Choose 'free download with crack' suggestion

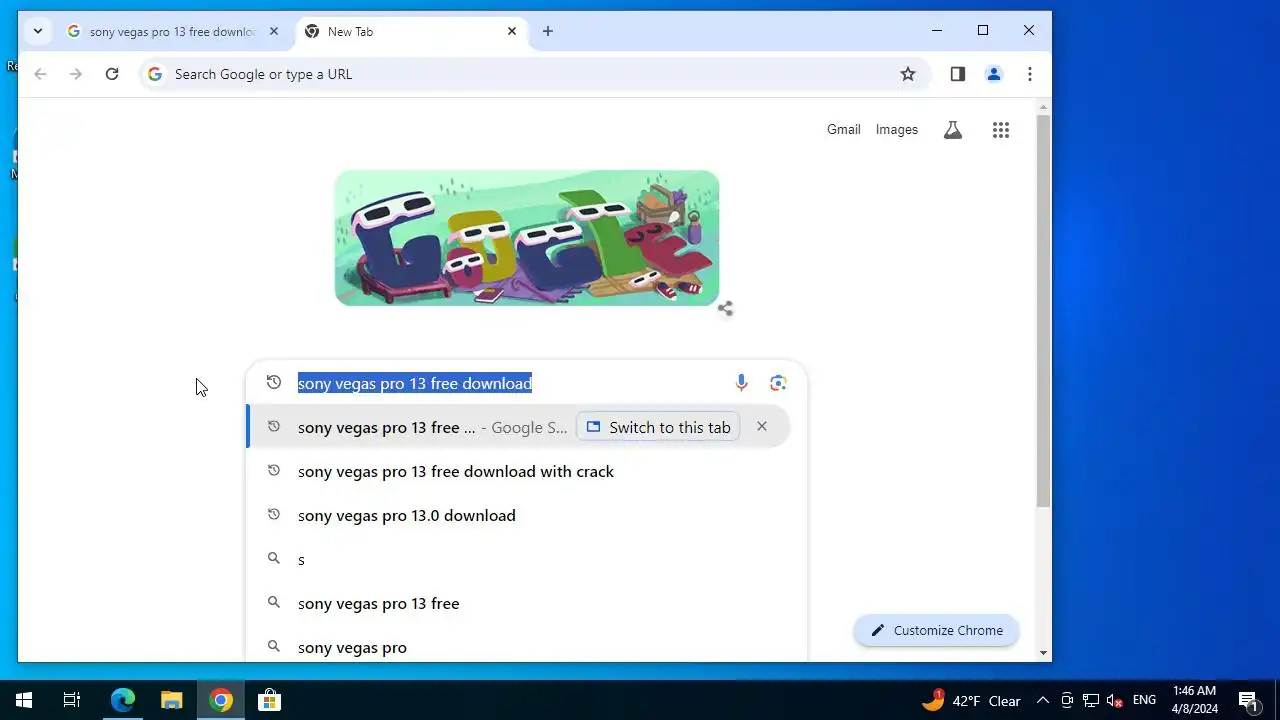pyautogui.click(x=518, y=471)
